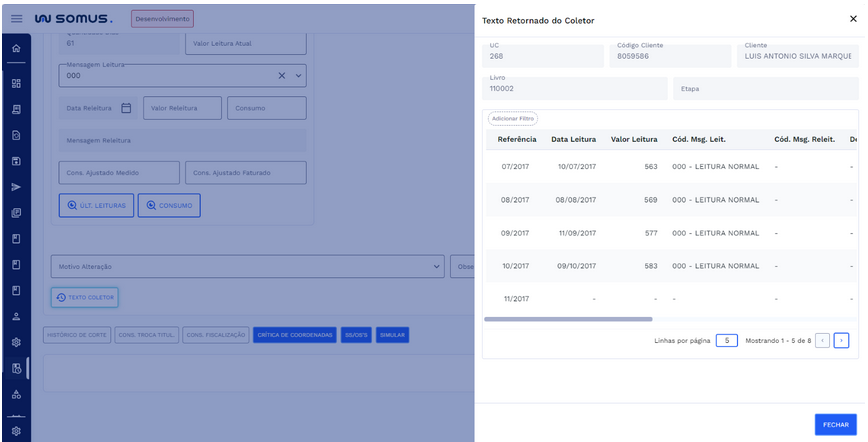The height and width of the screenshot is (442, 868).
Task: Sort by the Data Leitura column header
Action: click(574, 139)
